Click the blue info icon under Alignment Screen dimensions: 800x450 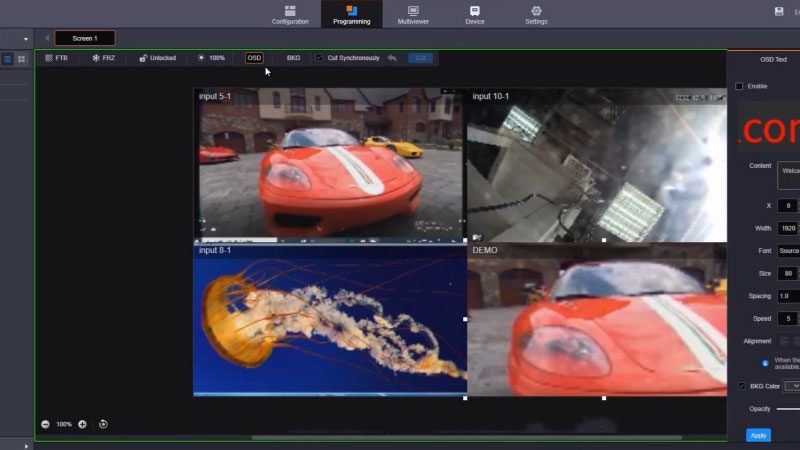[x=765, y=363]
